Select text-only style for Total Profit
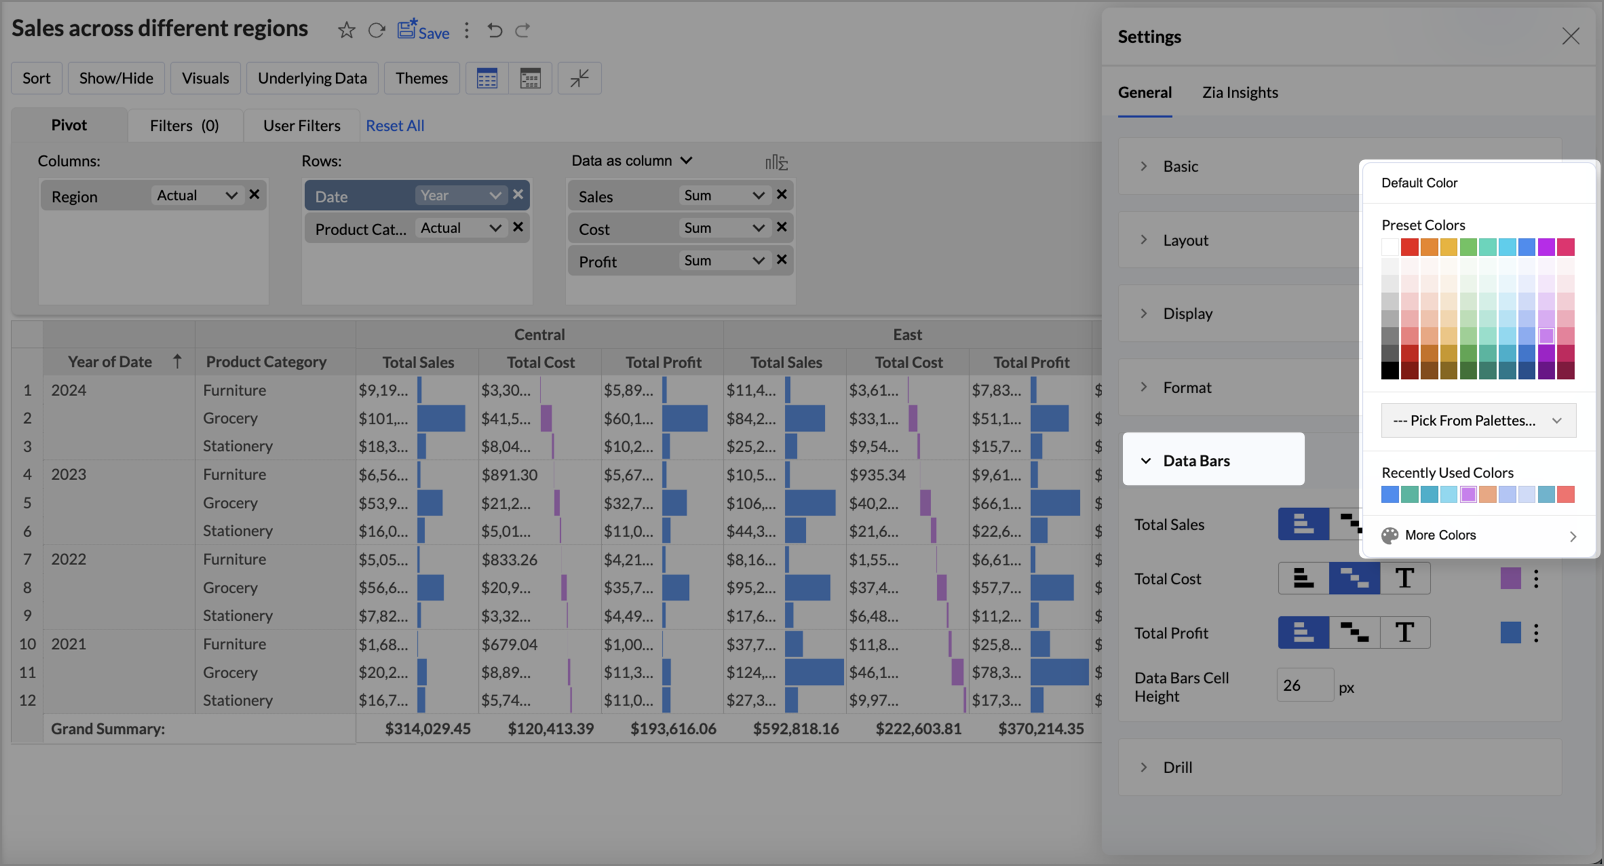The width and height of the screenshot is (1604, 866). tap(1404, 632)
